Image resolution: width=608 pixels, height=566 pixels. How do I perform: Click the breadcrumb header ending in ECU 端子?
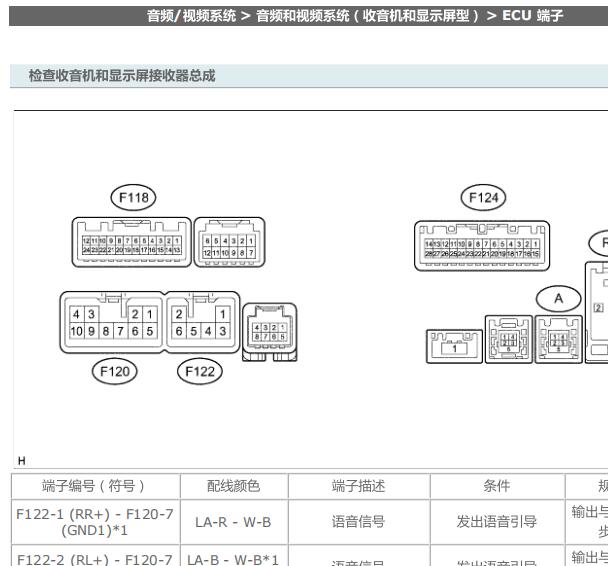tap(354, 16)
